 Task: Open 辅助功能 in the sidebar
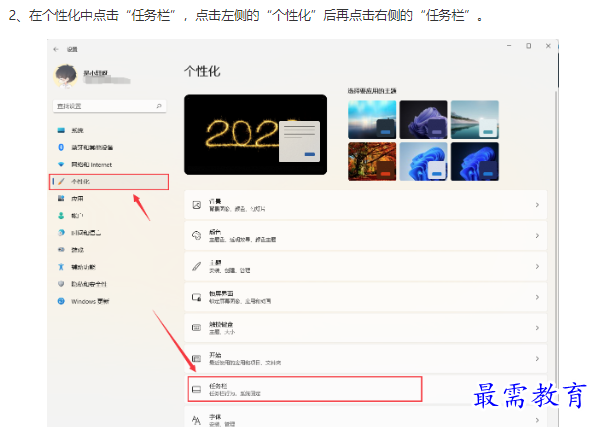click(83, 267)
